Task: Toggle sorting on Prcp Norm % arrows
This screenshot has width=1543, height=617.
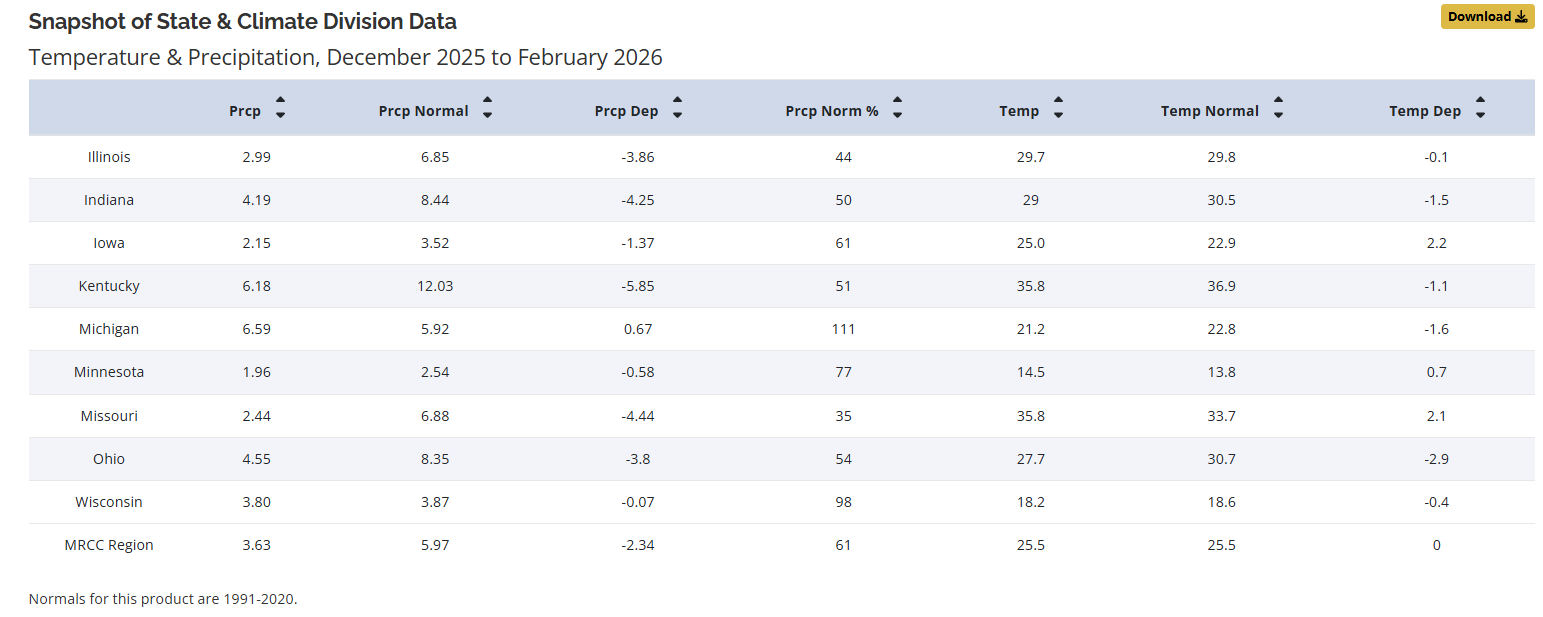Action: click(x=897, y=108)
